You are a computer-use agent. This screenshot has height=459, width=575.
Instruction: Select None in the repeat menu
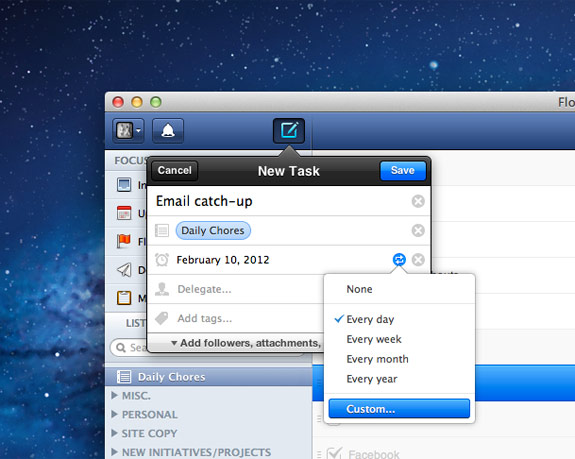pos(399,289)
